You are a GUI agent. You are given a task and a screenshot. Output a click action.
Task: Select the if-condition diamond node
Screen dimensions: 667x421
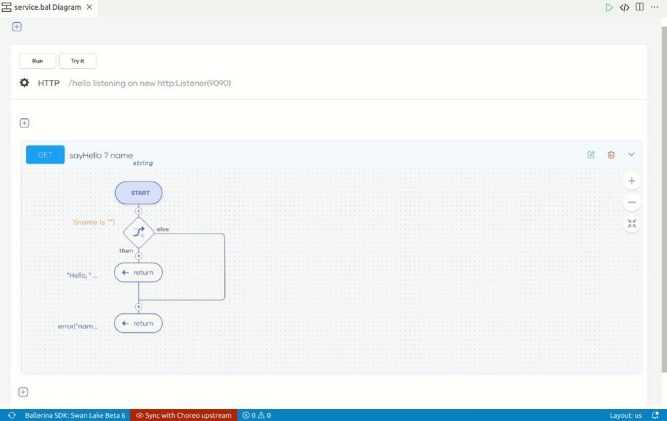tap(138, 231)
